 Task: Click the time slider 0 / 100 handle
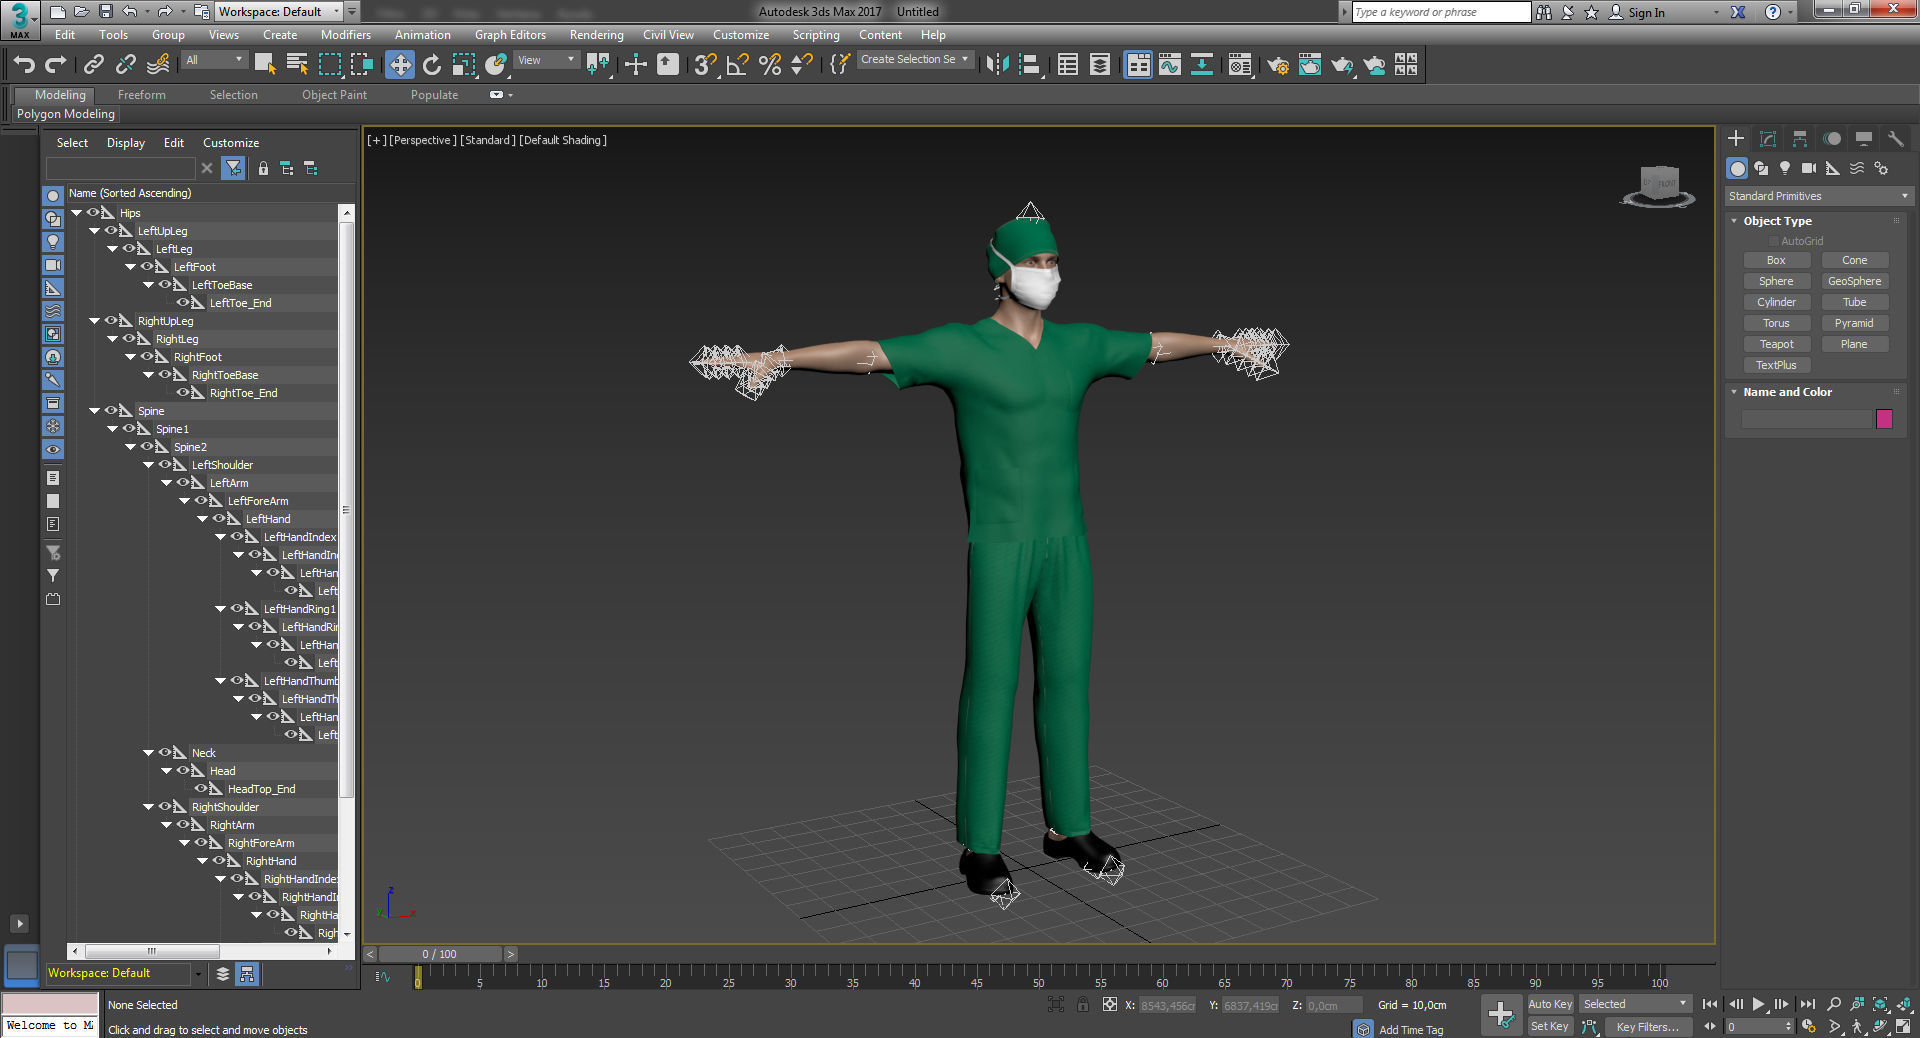coord(439,954)
